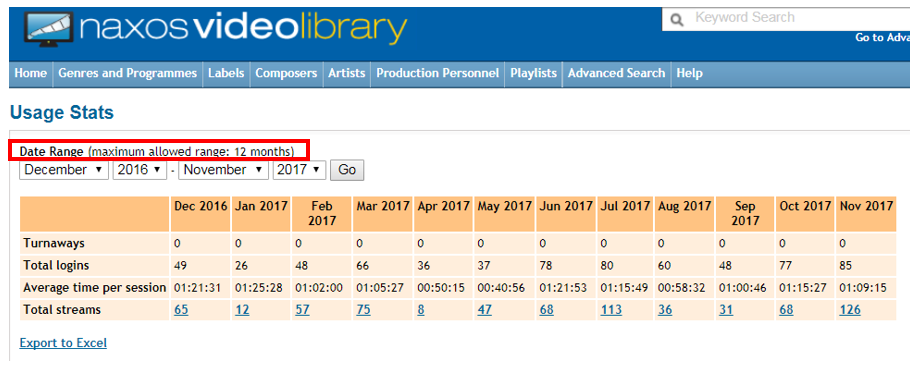Open the Help menu item
Image resolution: width=910 pixels, height=365 pixels.
(689, 74)
